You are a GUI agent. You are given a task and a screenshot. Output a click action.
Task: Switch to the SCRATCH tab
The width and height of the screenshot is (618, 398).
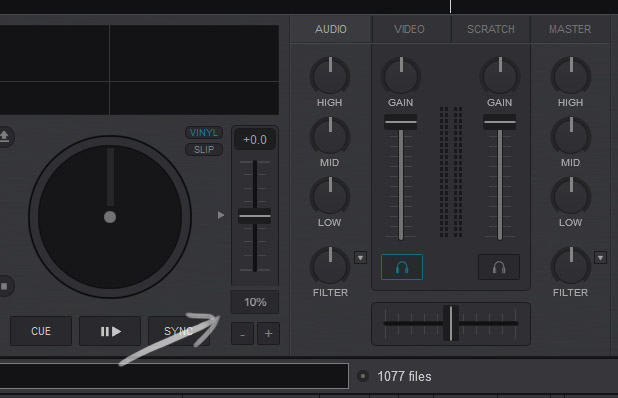tap(491, 29)
